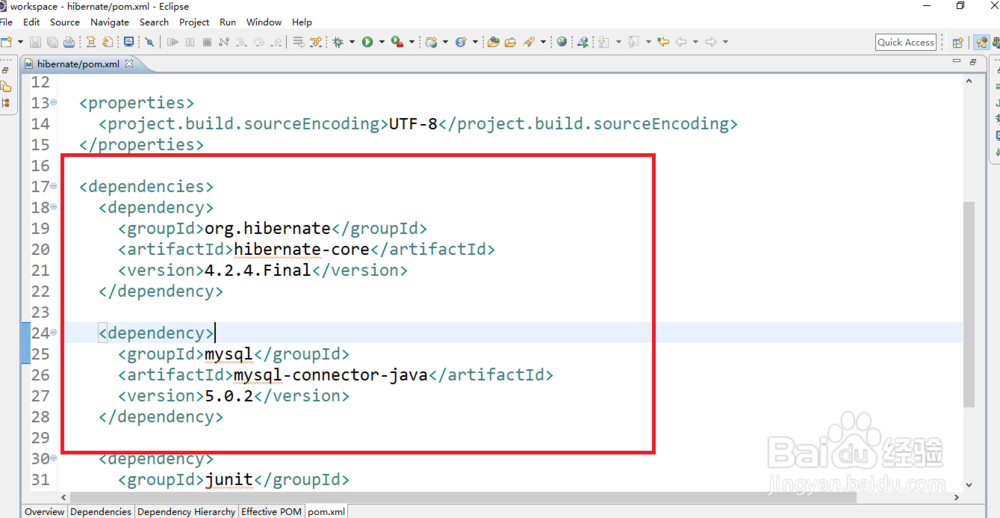This screenshot has width=1000, height=518.
Task: Toggle Use Step Filters icon
Action: point(315,42)
